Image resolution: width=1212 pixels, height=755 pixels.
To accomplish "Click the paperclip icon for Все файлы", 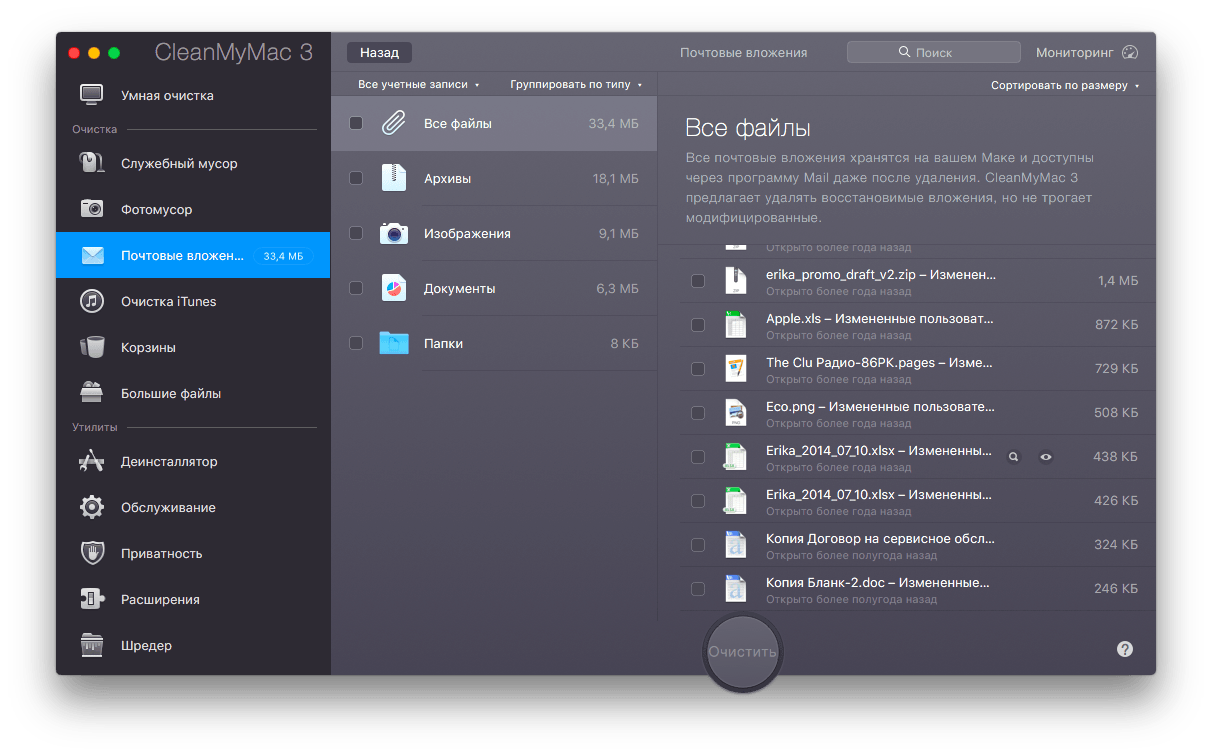I will coord(394,124).
